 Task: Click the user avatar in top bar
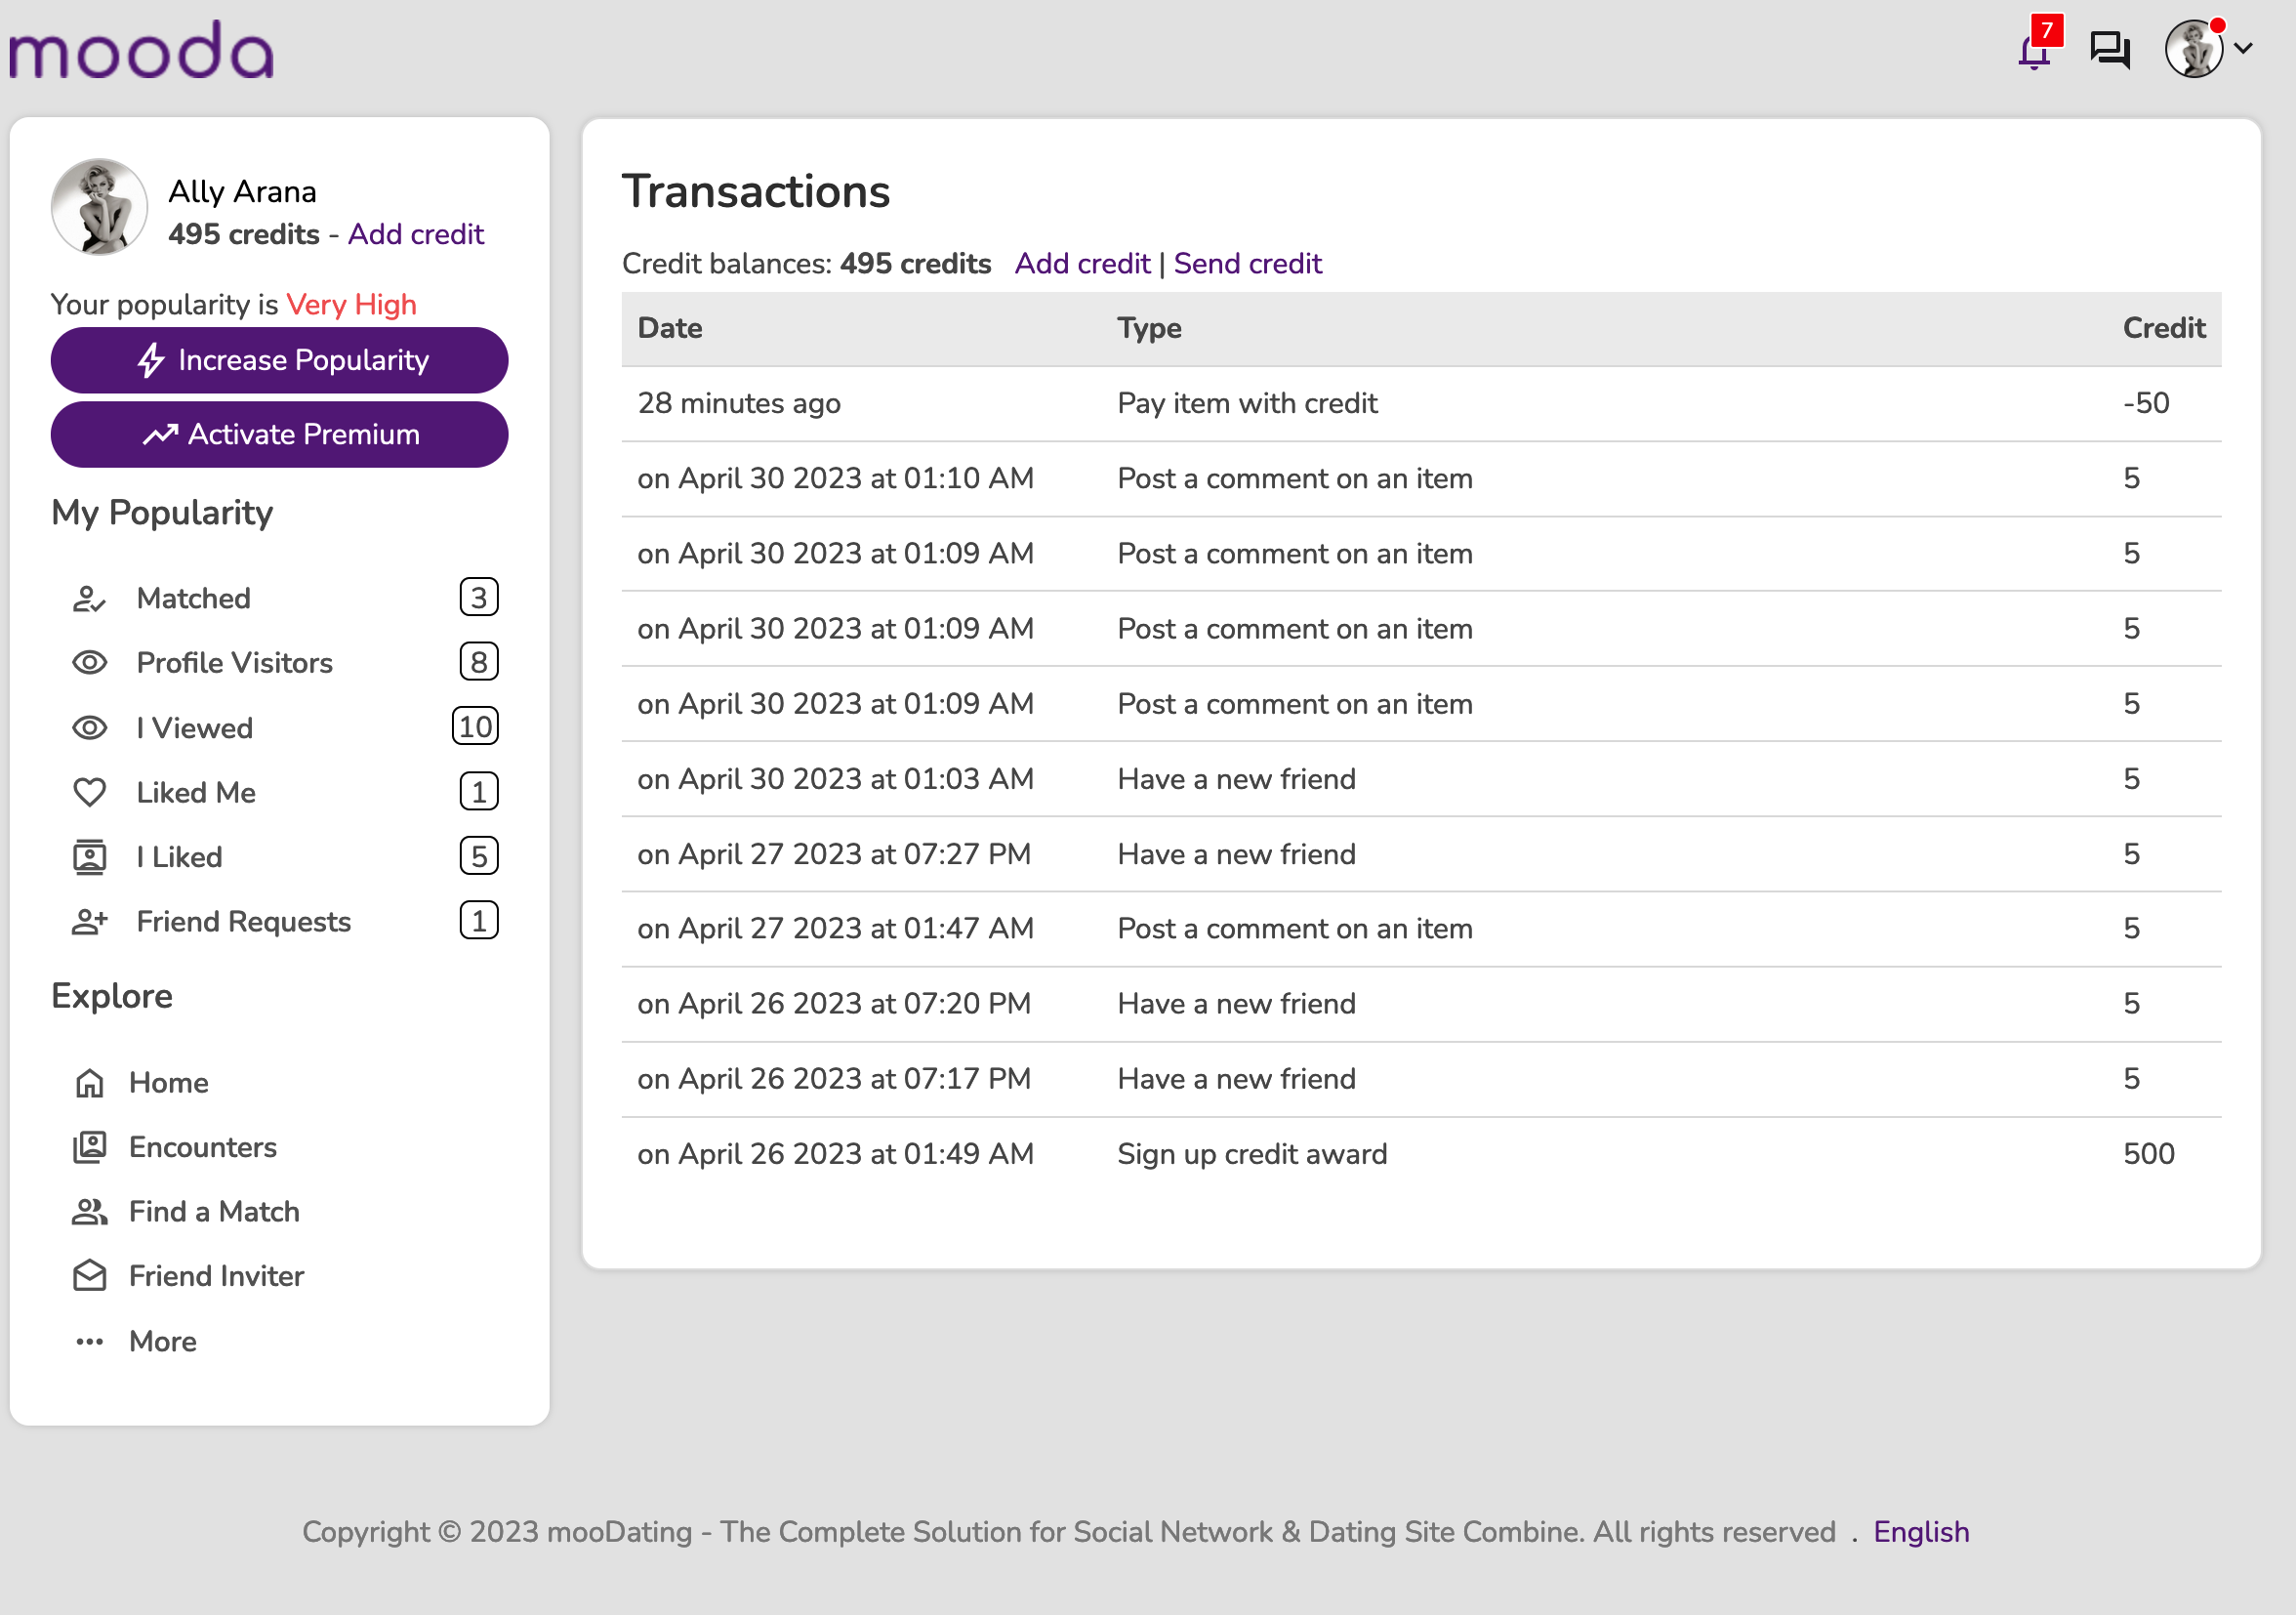(2193, 49)
